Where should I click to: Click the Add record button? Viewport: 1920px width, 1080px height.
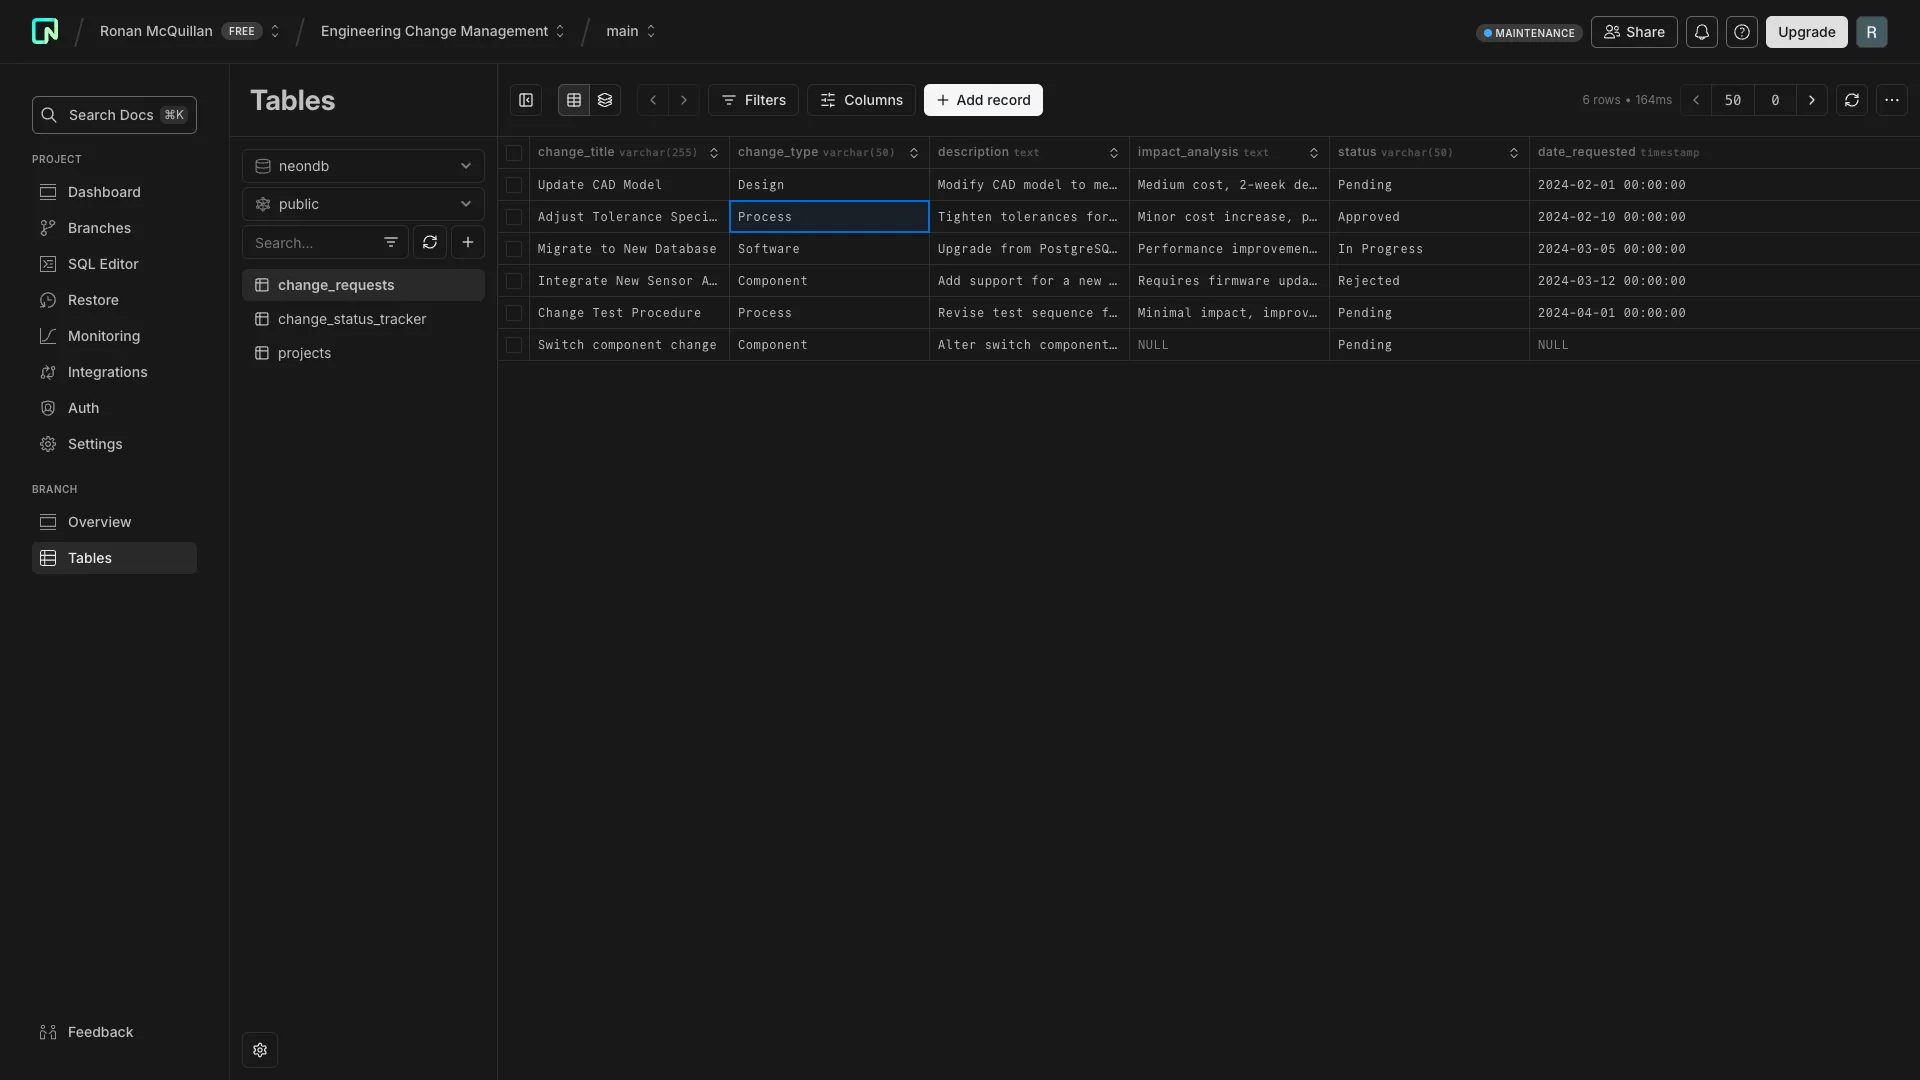[983, 100]
